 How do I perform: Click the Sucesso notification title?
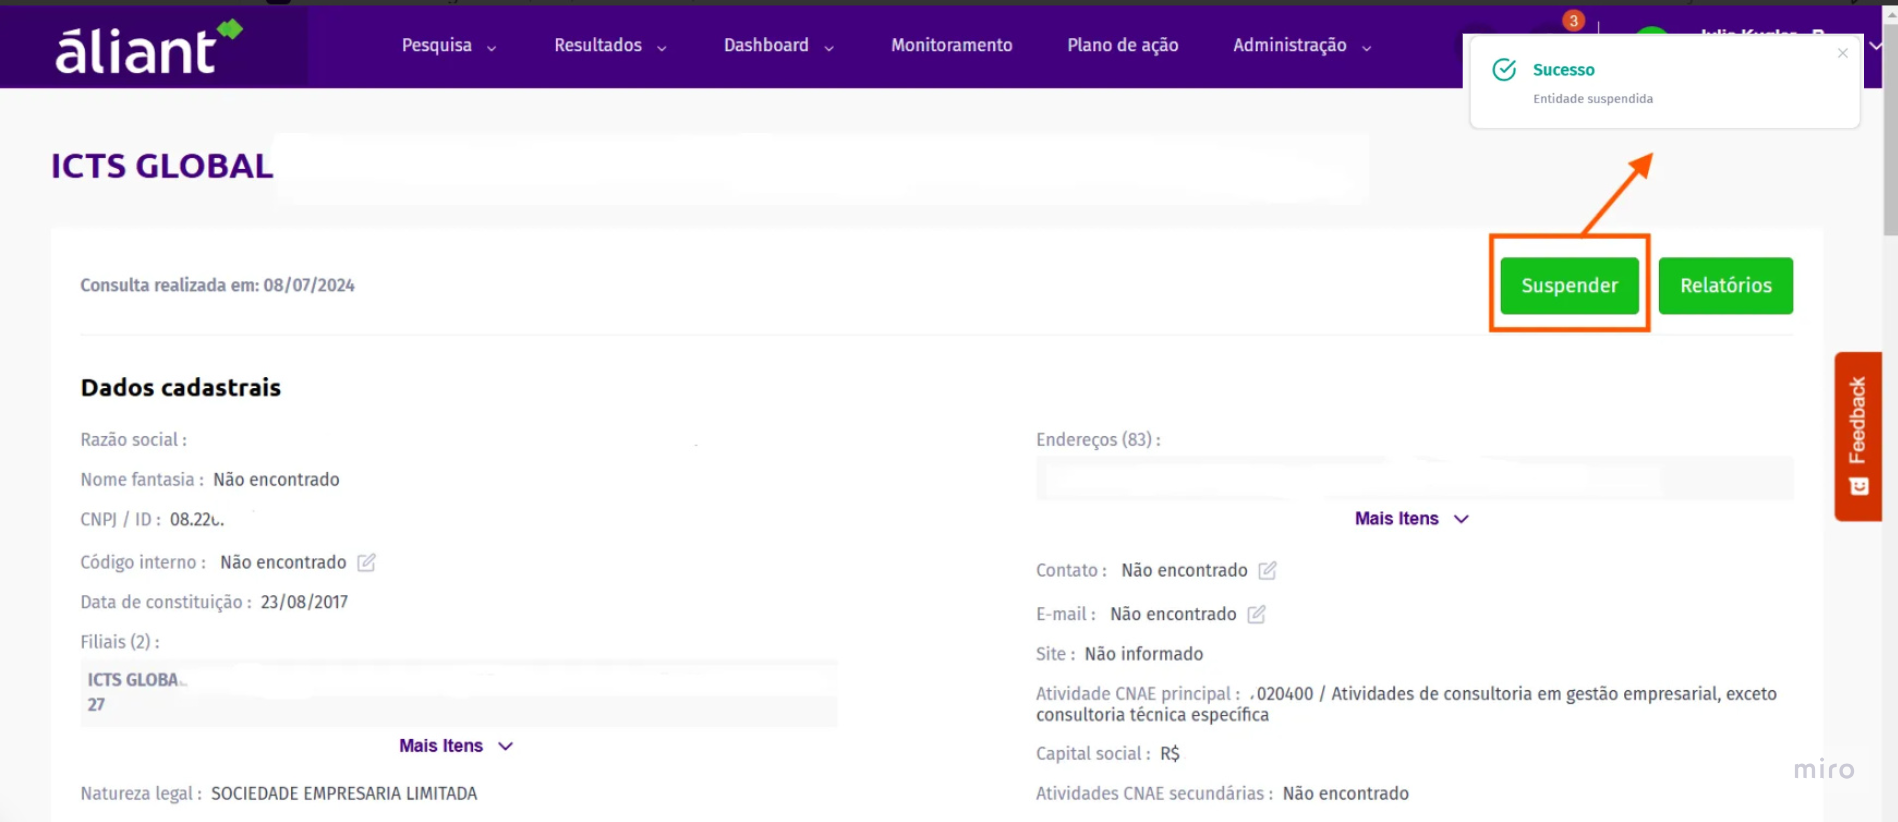[x=1563, y=70]
